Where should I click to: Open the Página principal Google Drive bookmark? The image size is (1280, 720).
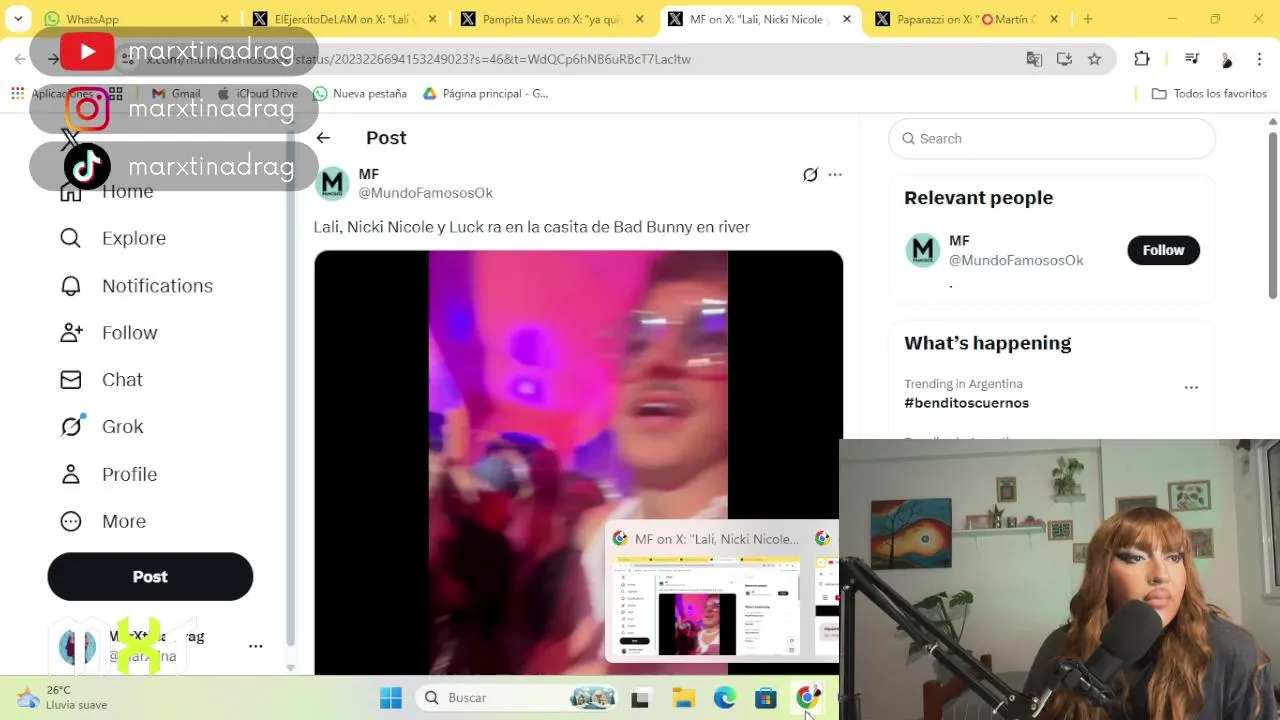[486, 93]
